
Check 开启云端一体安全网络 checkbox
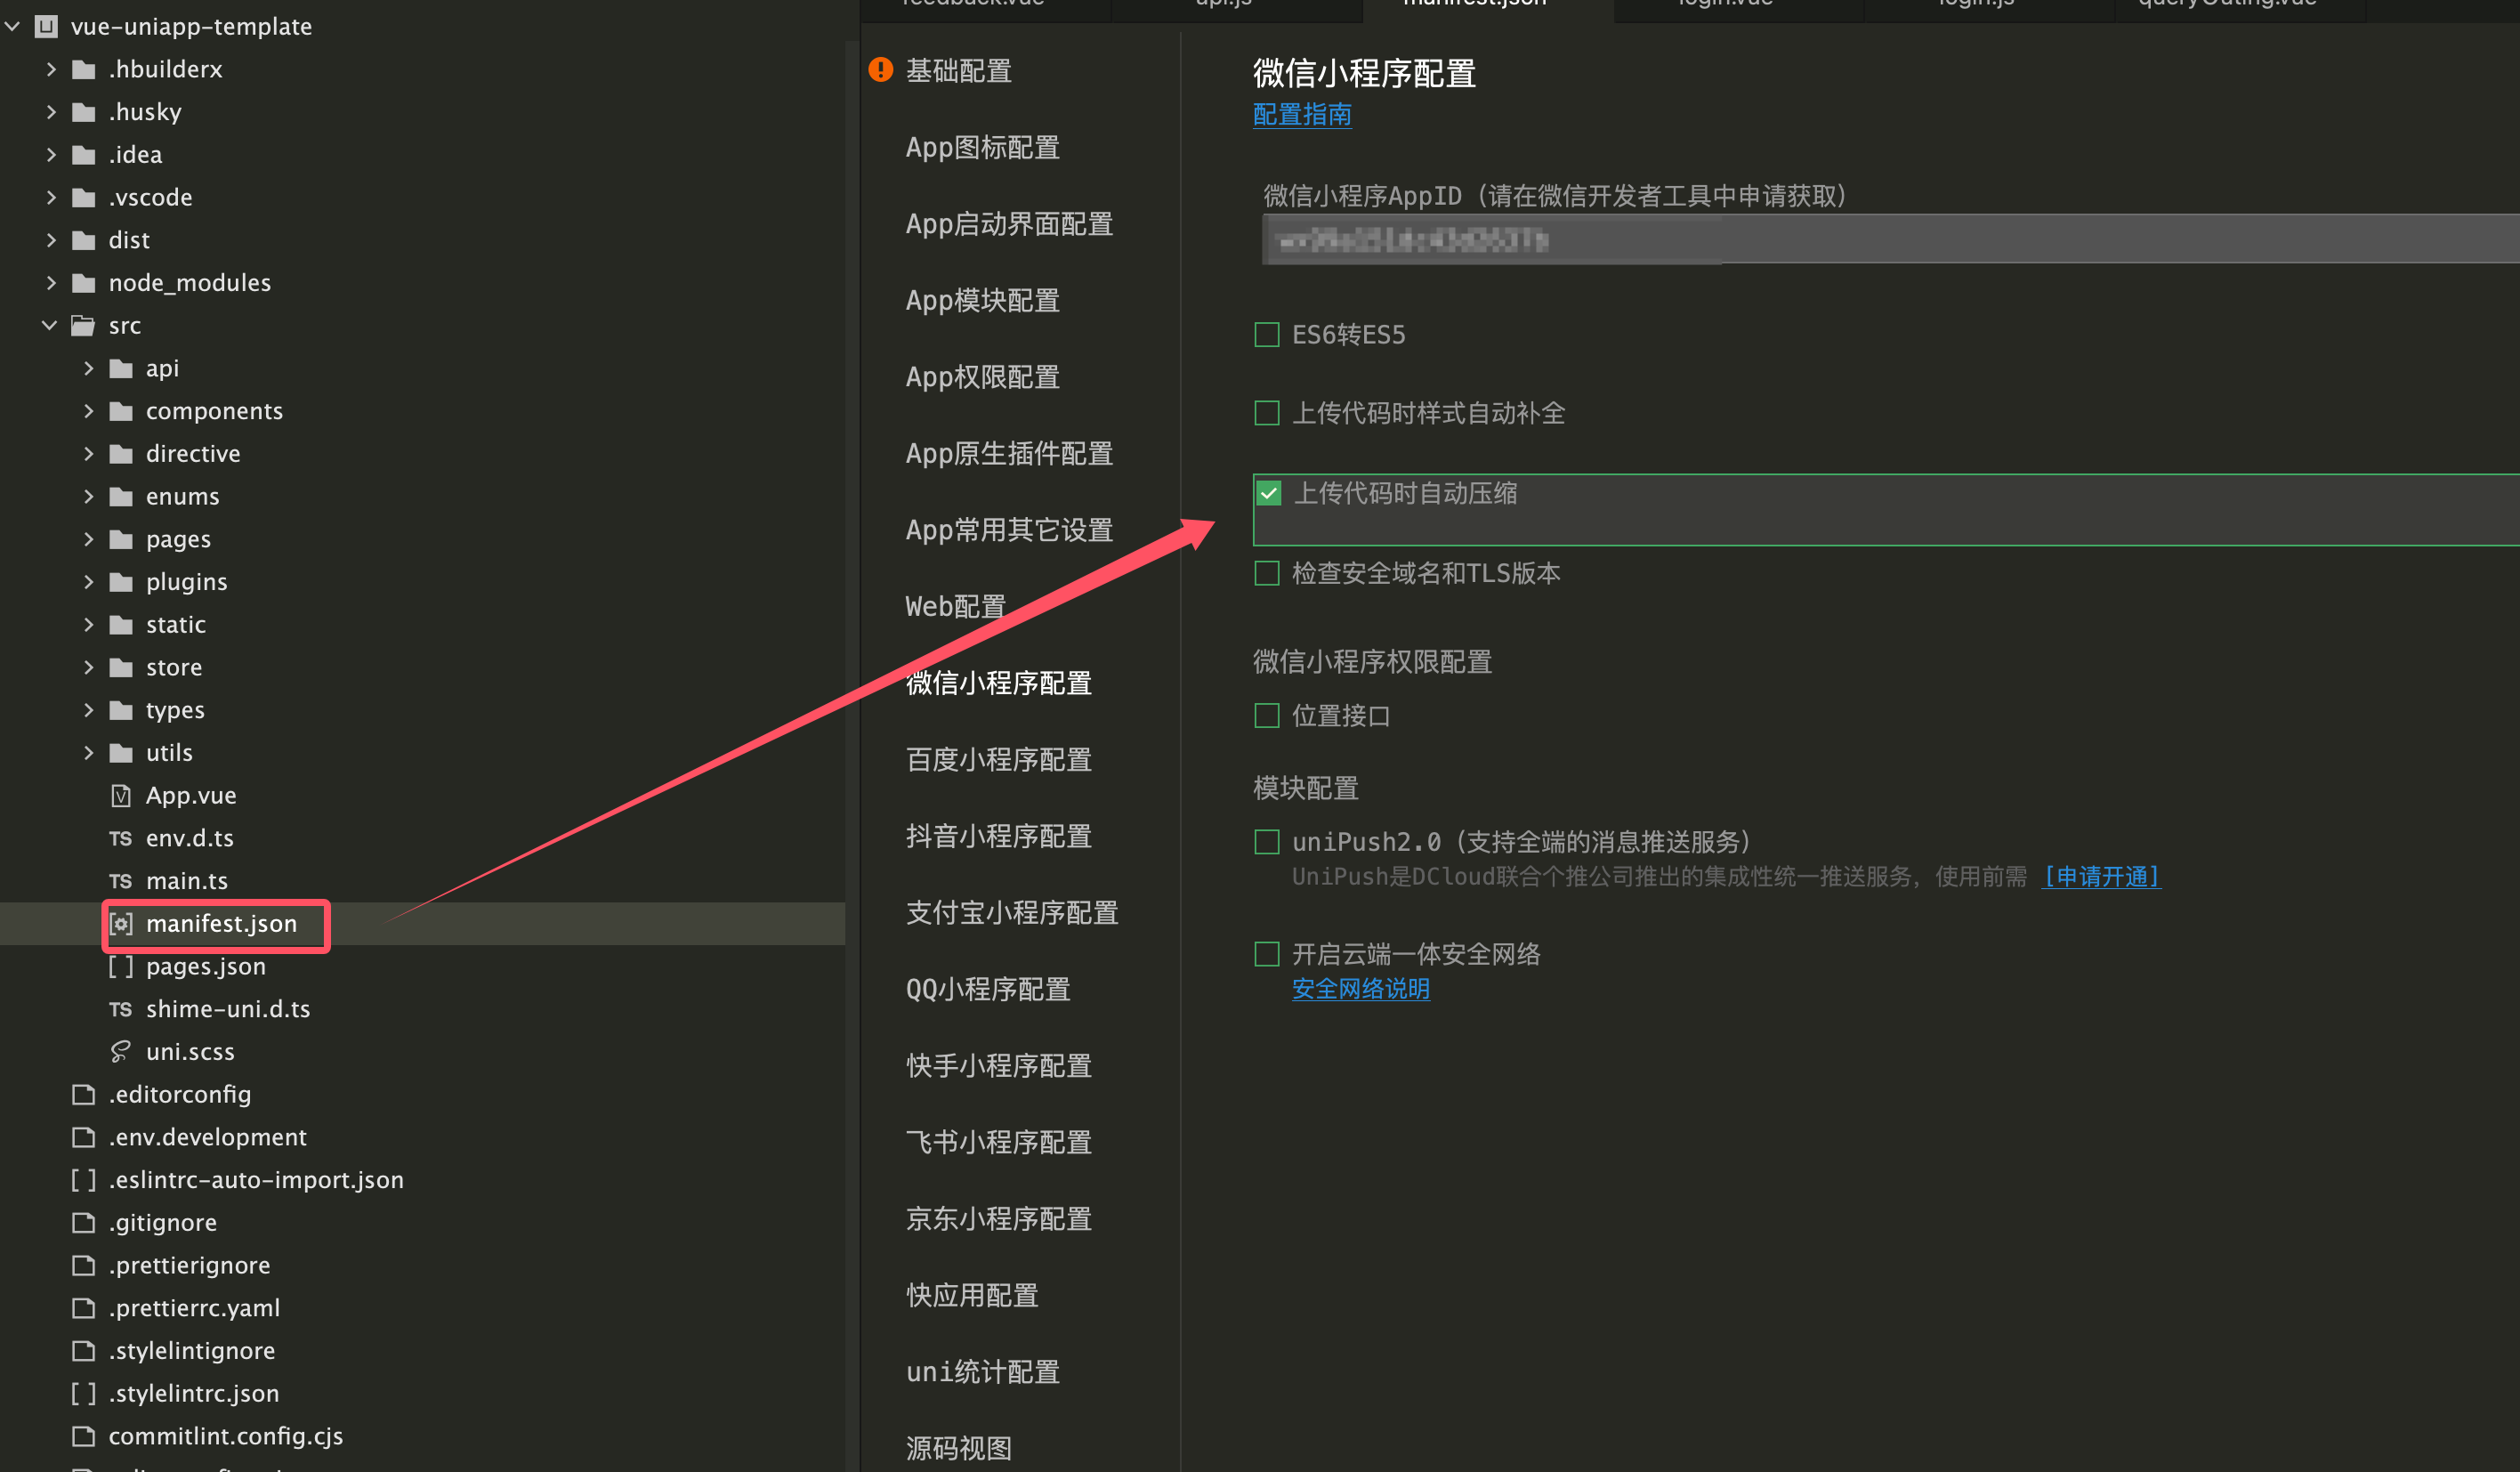point(1267,955)
